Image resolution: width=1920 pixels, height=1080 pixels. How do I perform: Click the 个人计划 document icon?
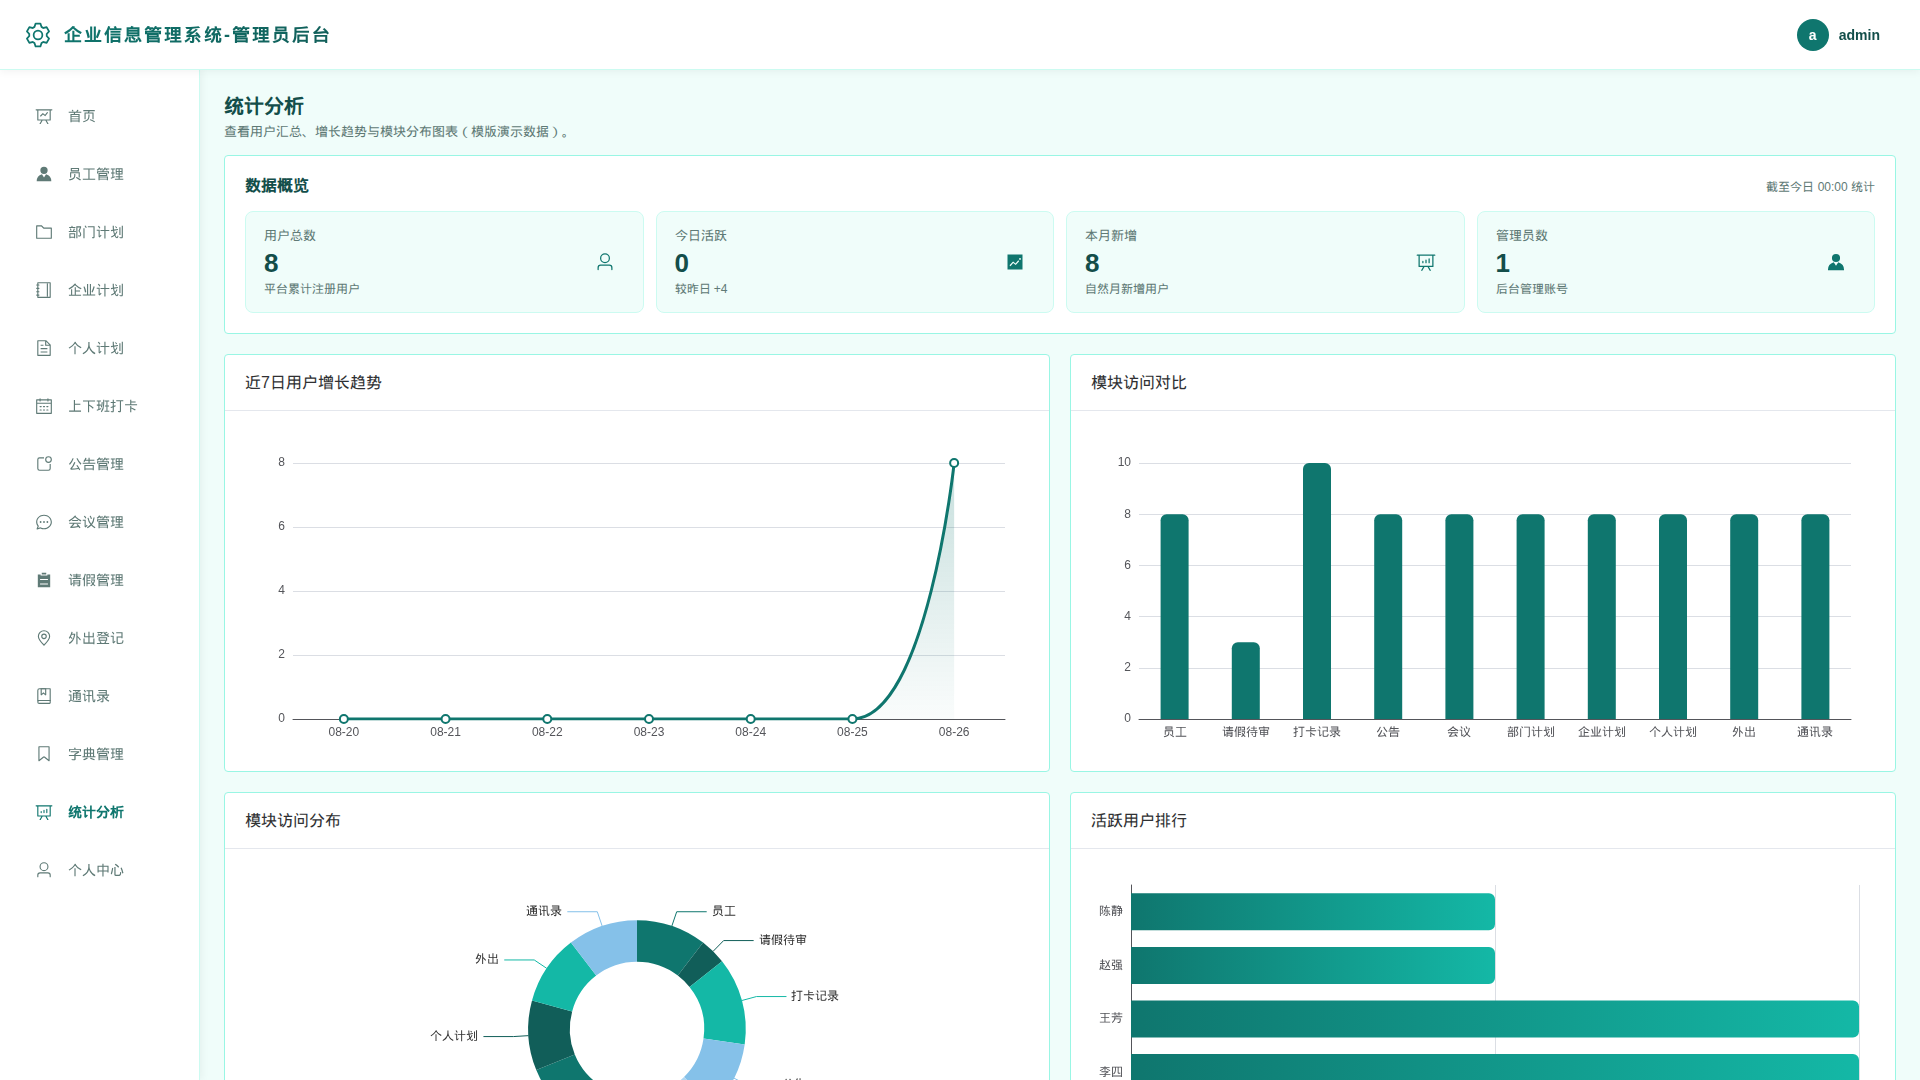click(x=44, y=348)
